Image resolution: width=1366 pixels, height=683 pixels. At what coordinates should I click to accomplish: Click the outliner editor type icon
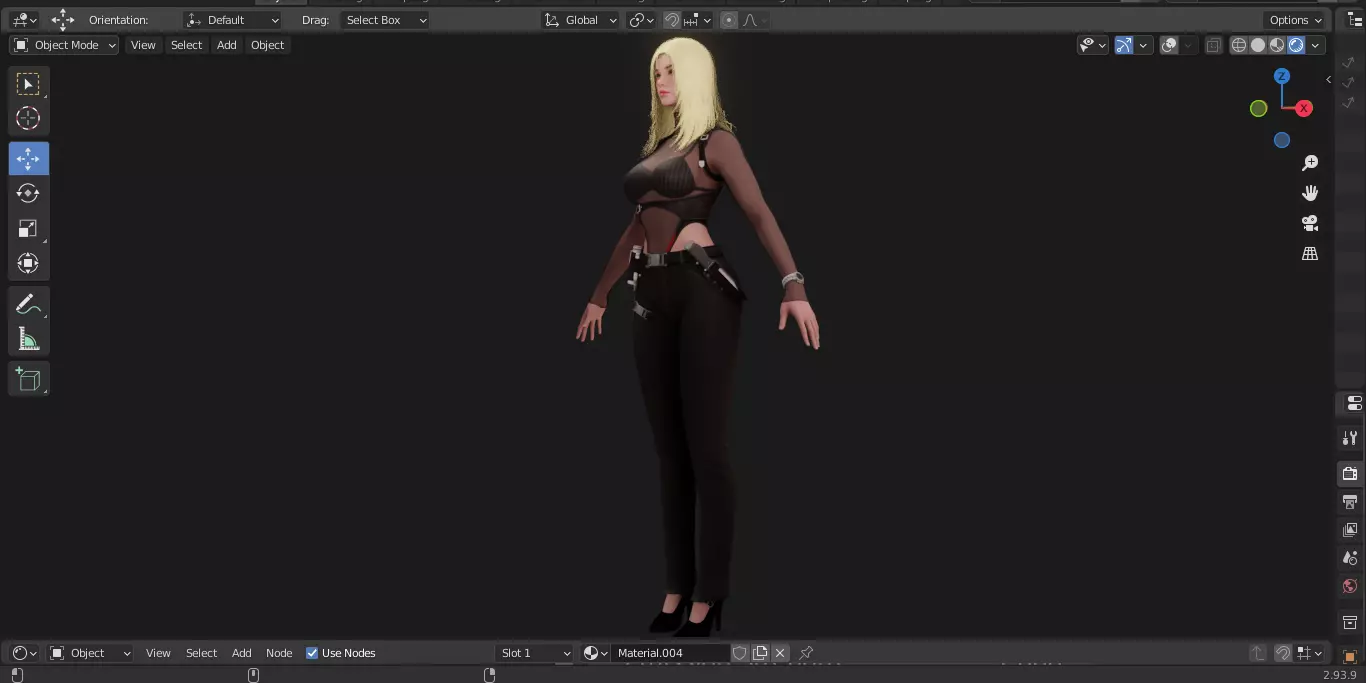point(1355,20)
